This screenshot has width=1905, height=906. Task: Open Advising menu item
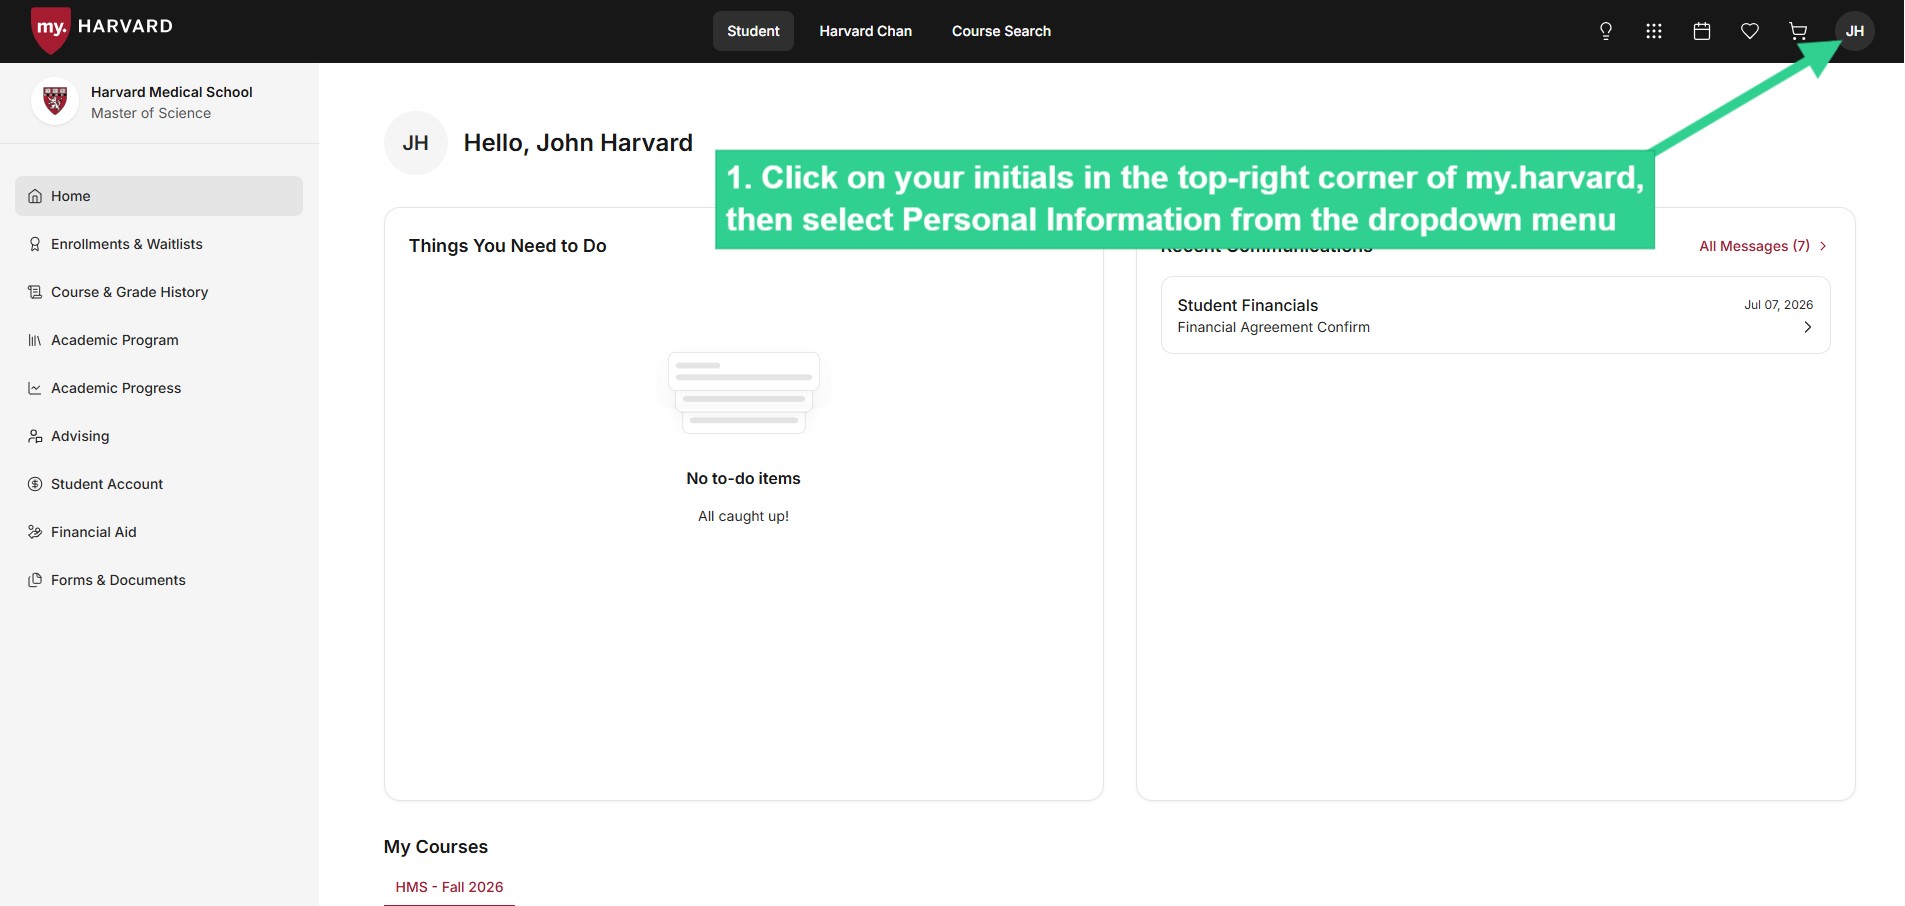(x=159, y=436)
